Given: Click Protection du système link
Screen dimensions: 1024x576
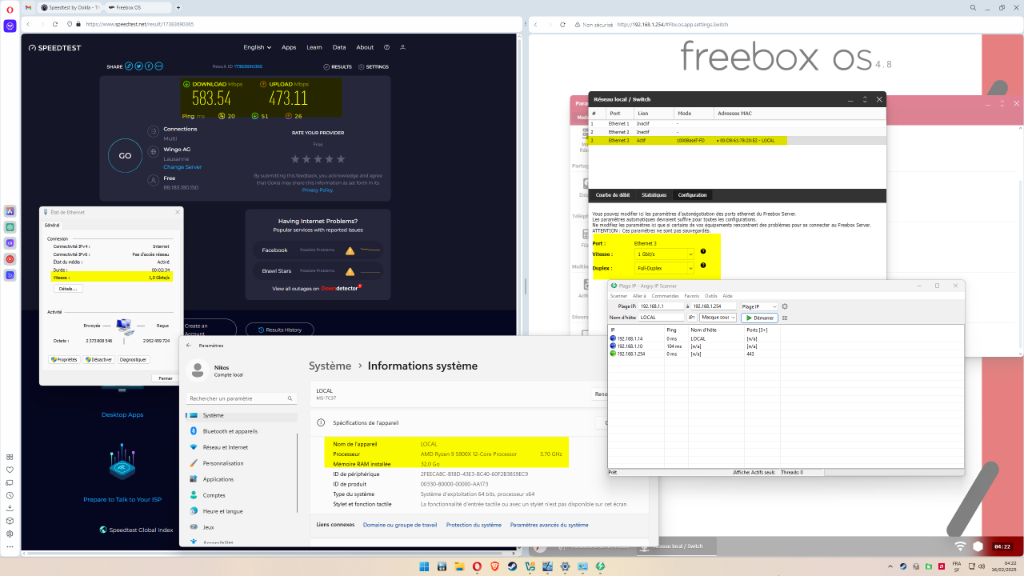Looking at the screenshot, I should [473, 525].
